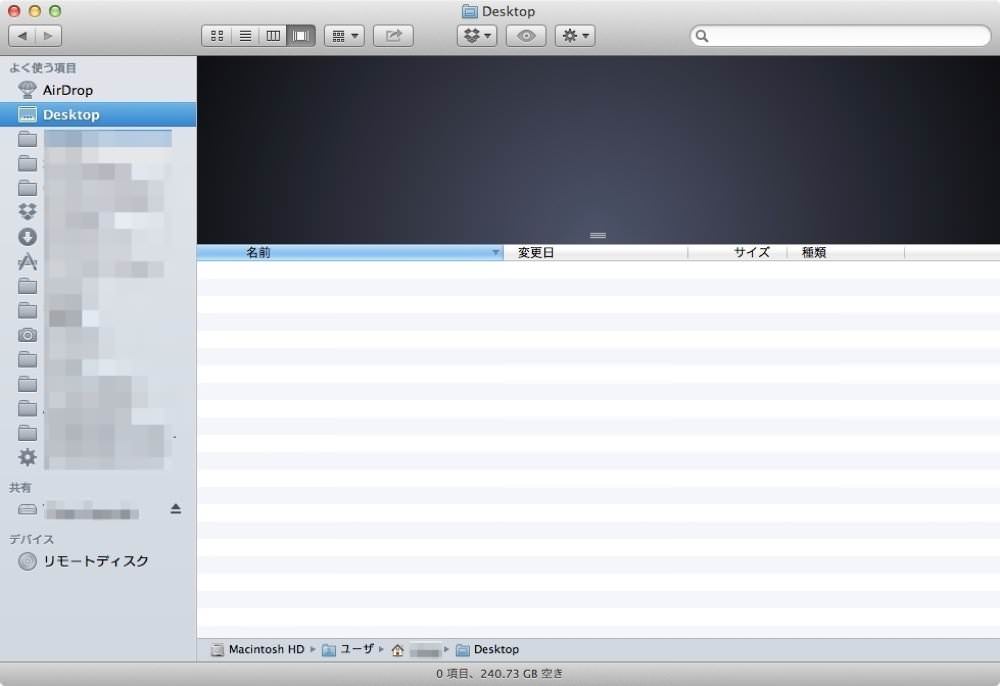Viewport: 1000px width, 686px height.
Task: Go forward with the right arrow
Action: tap(48, 36)
